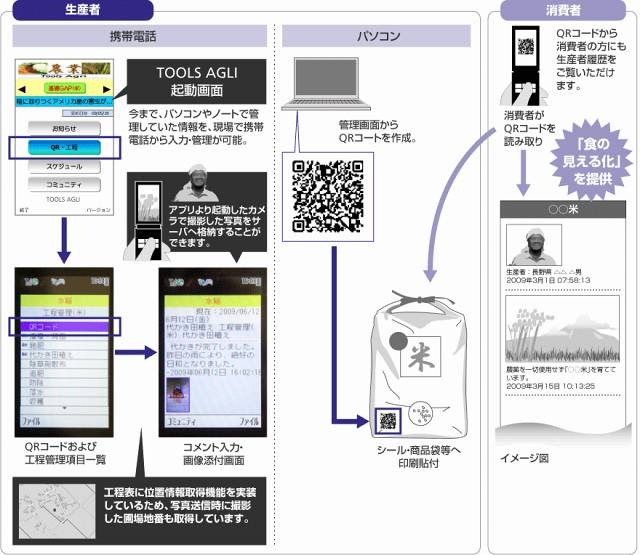The image size is (640, 555).
Task: Open the スケジュール button
Action: point(64,166)
